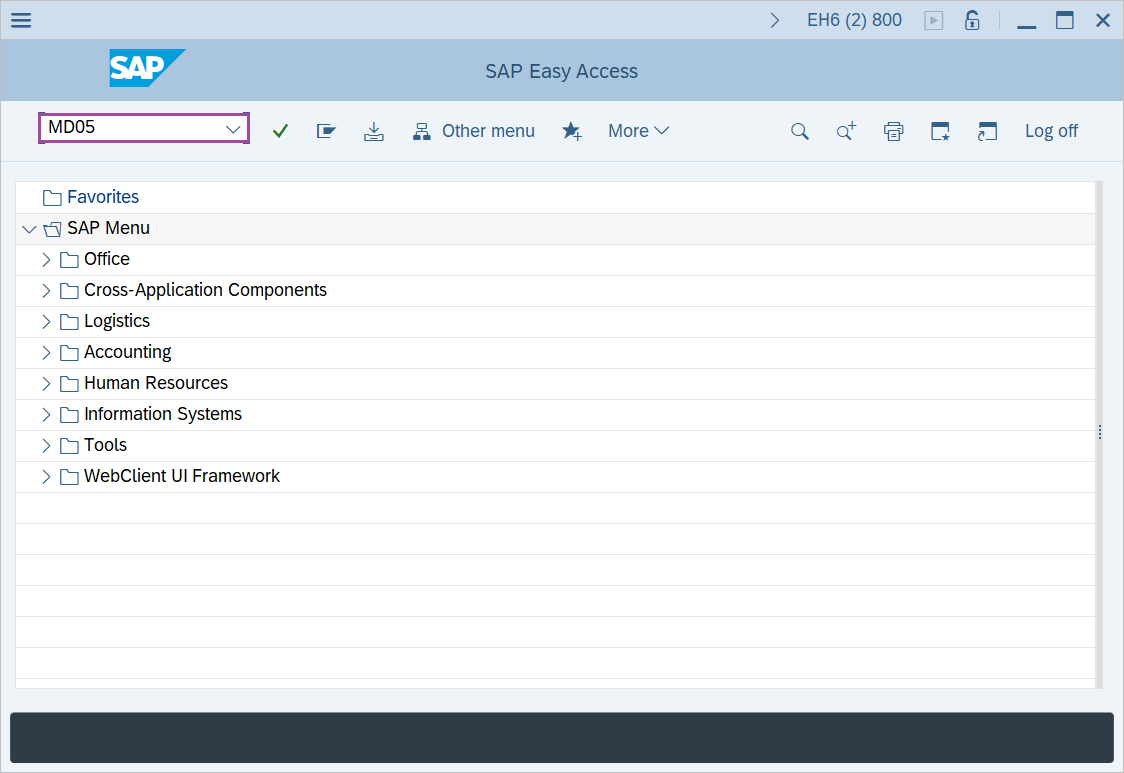Viewport: 1124px width, 773px height.
Task: Click the EH6 system status text
Action: 854,19
